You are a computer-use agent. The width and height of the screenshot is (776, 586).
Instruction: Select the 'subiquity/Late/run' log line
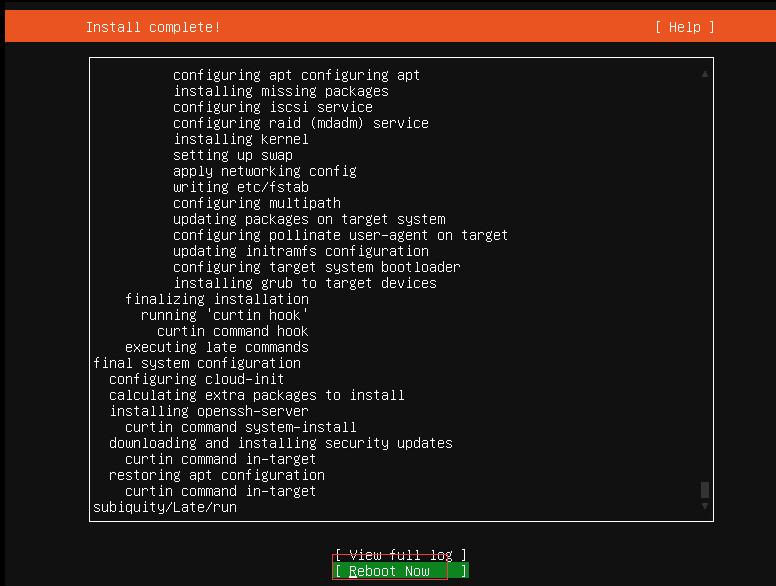[165, 507]
